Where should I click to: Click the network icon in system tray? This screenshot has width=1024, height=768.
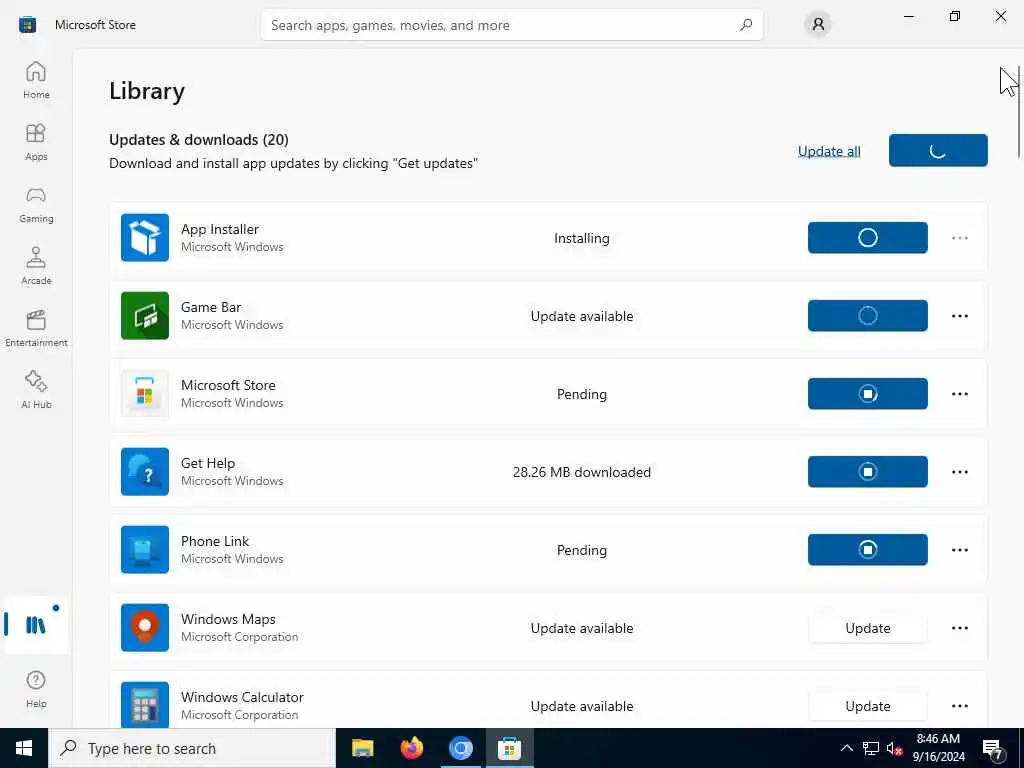(x=871, y=748)
